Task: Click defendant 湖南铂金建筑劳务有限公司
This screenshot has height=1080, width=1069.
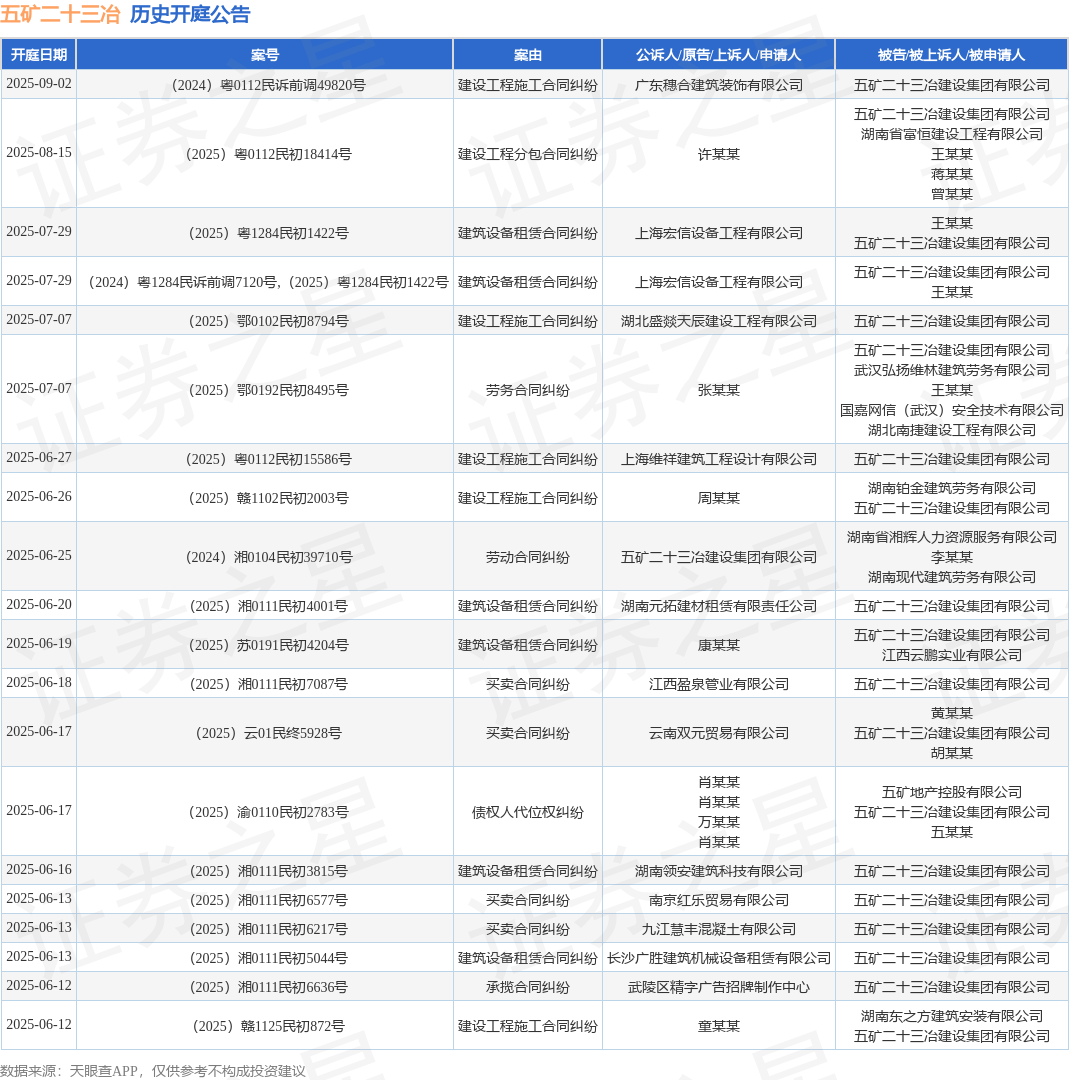Action: 952,488
